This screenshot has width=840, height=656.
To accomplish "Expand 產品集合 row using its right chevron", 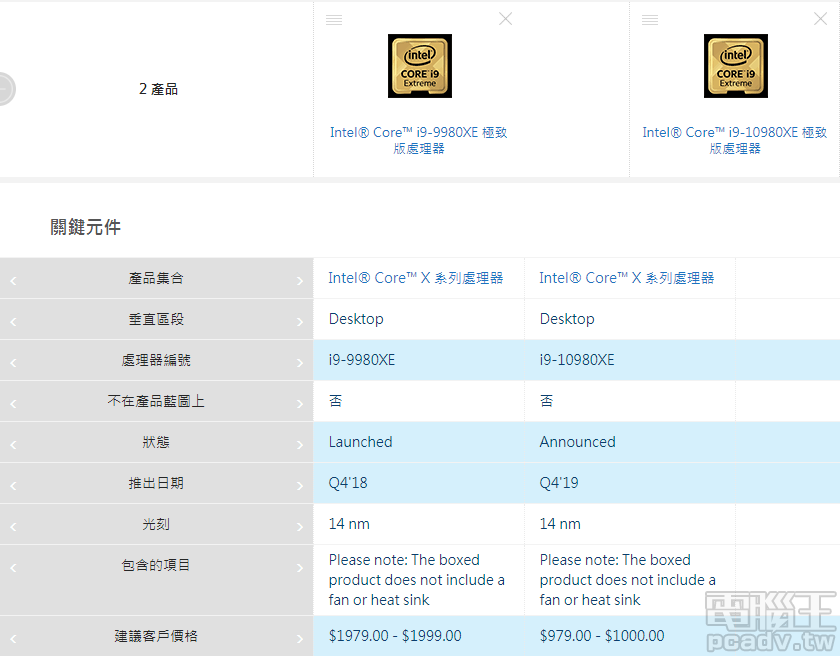I will click(298, 278).
